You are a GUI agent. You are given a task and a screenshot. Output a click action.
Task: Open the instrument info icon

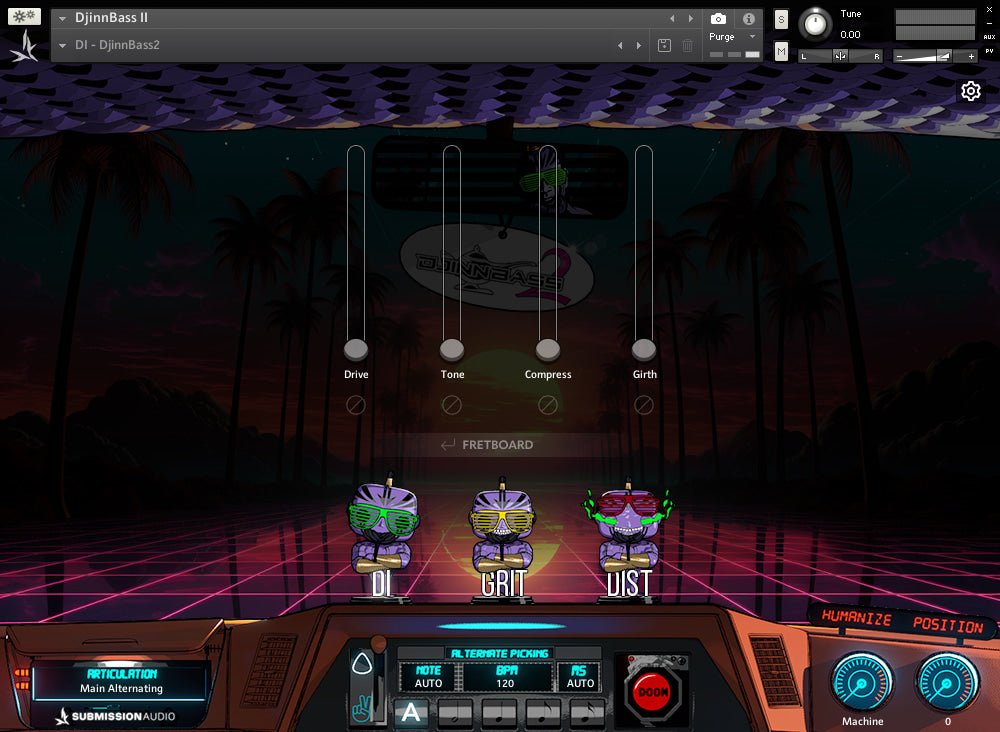pos(748,19)
